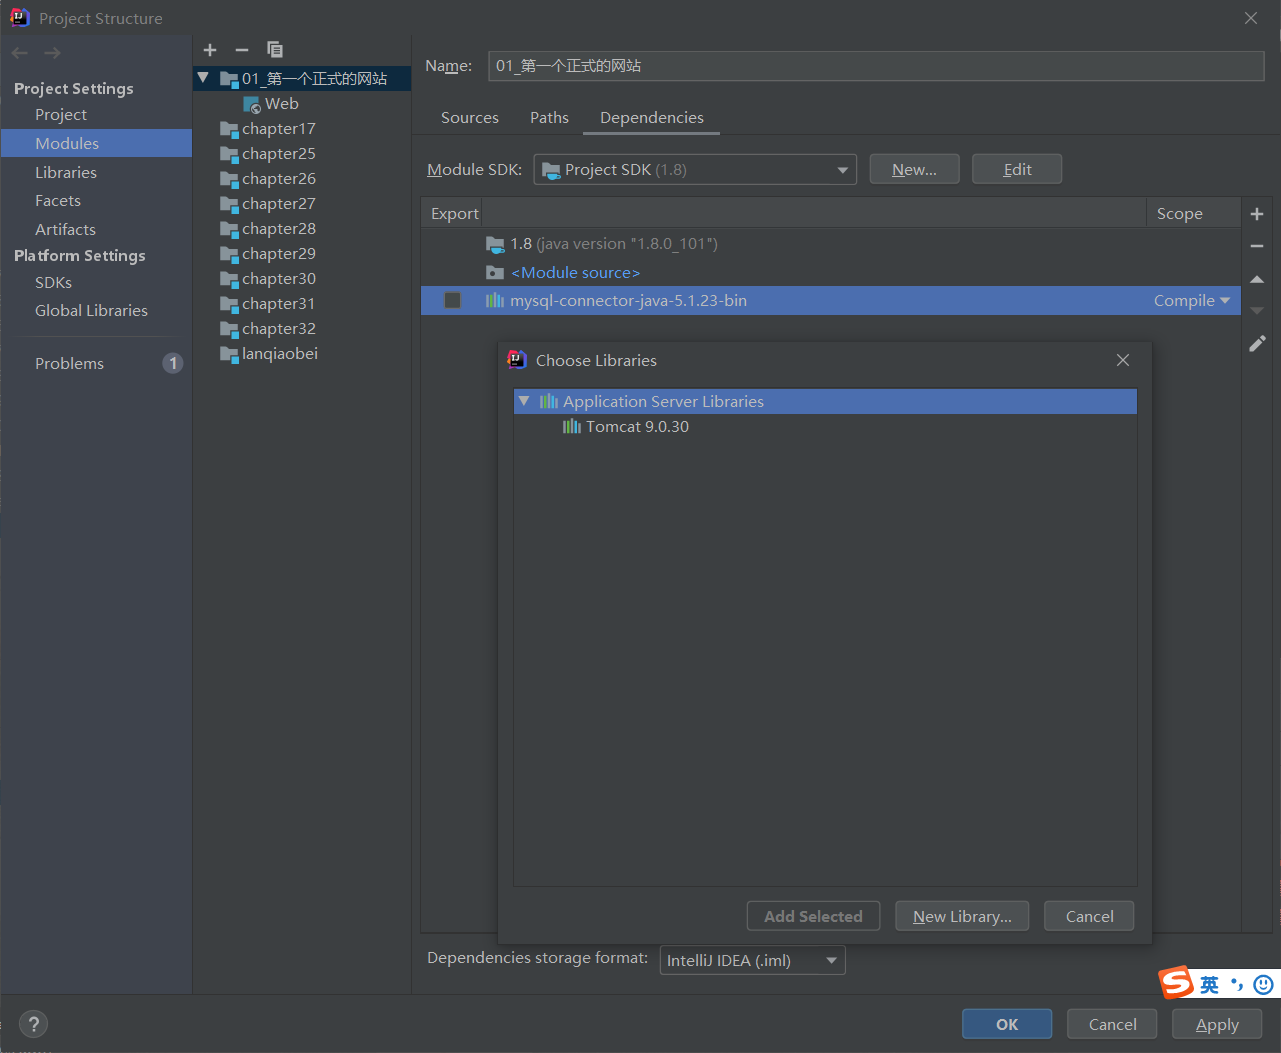Select the chapter28 module
This screenshot has width=1281, height=1053.
(x=278, y=229)
